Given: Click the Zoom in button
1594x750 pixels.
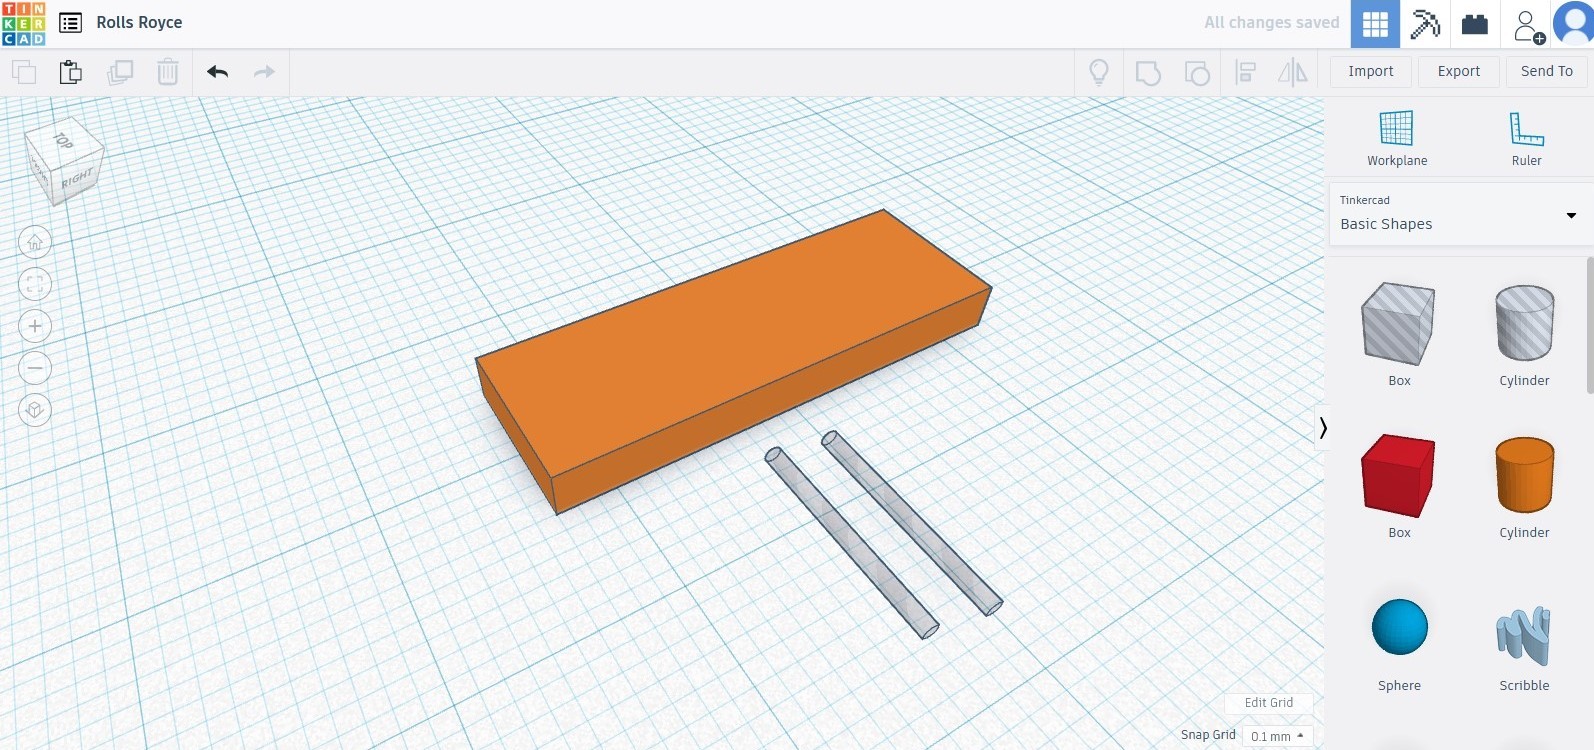Looking at the screenshot, I should coord(35,326).
